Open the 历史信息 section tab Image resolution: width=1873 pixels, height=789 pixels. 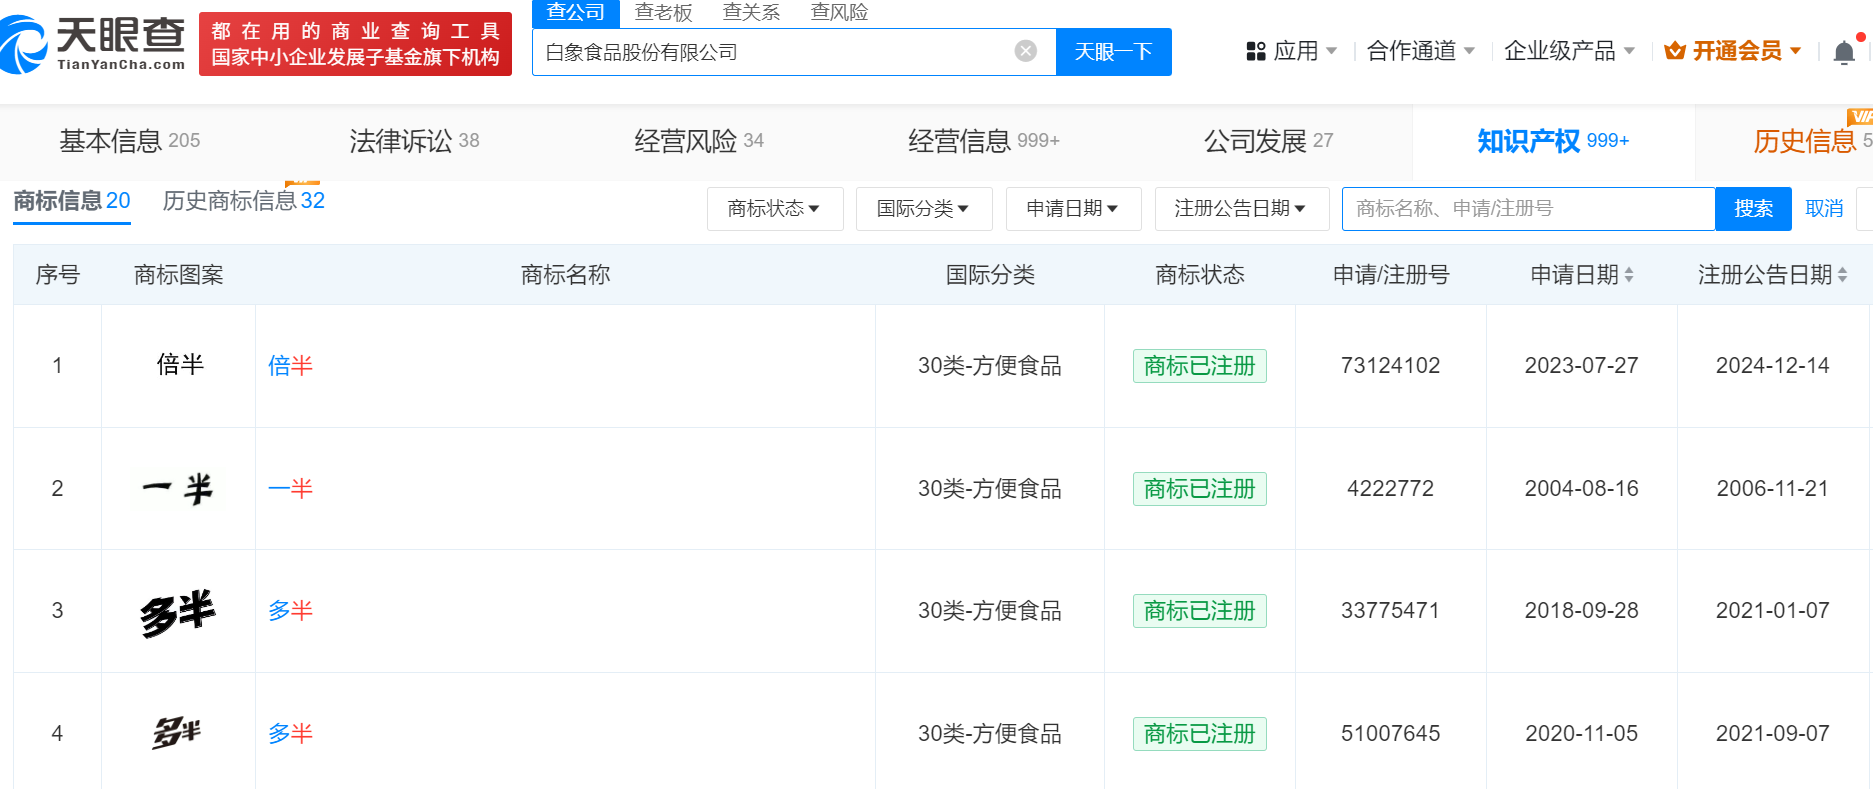point(1812,141)
